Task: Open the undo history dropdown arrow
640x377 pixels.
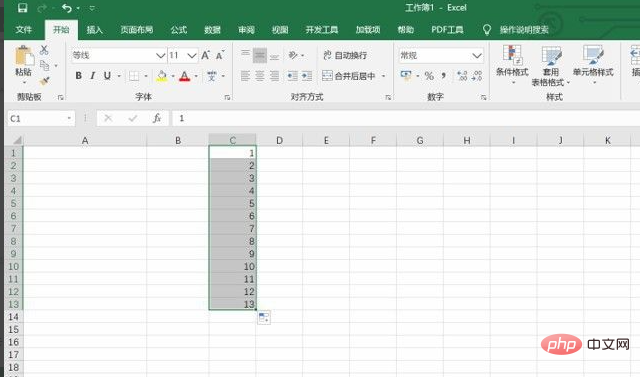Action: point(78,8)
